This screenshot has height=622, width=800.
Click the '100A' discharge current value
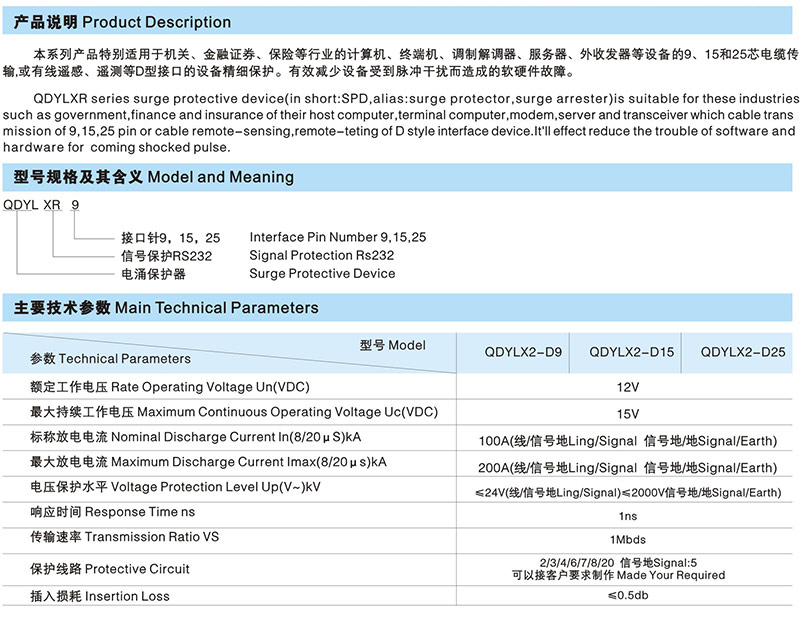click(x=628, y=441)
